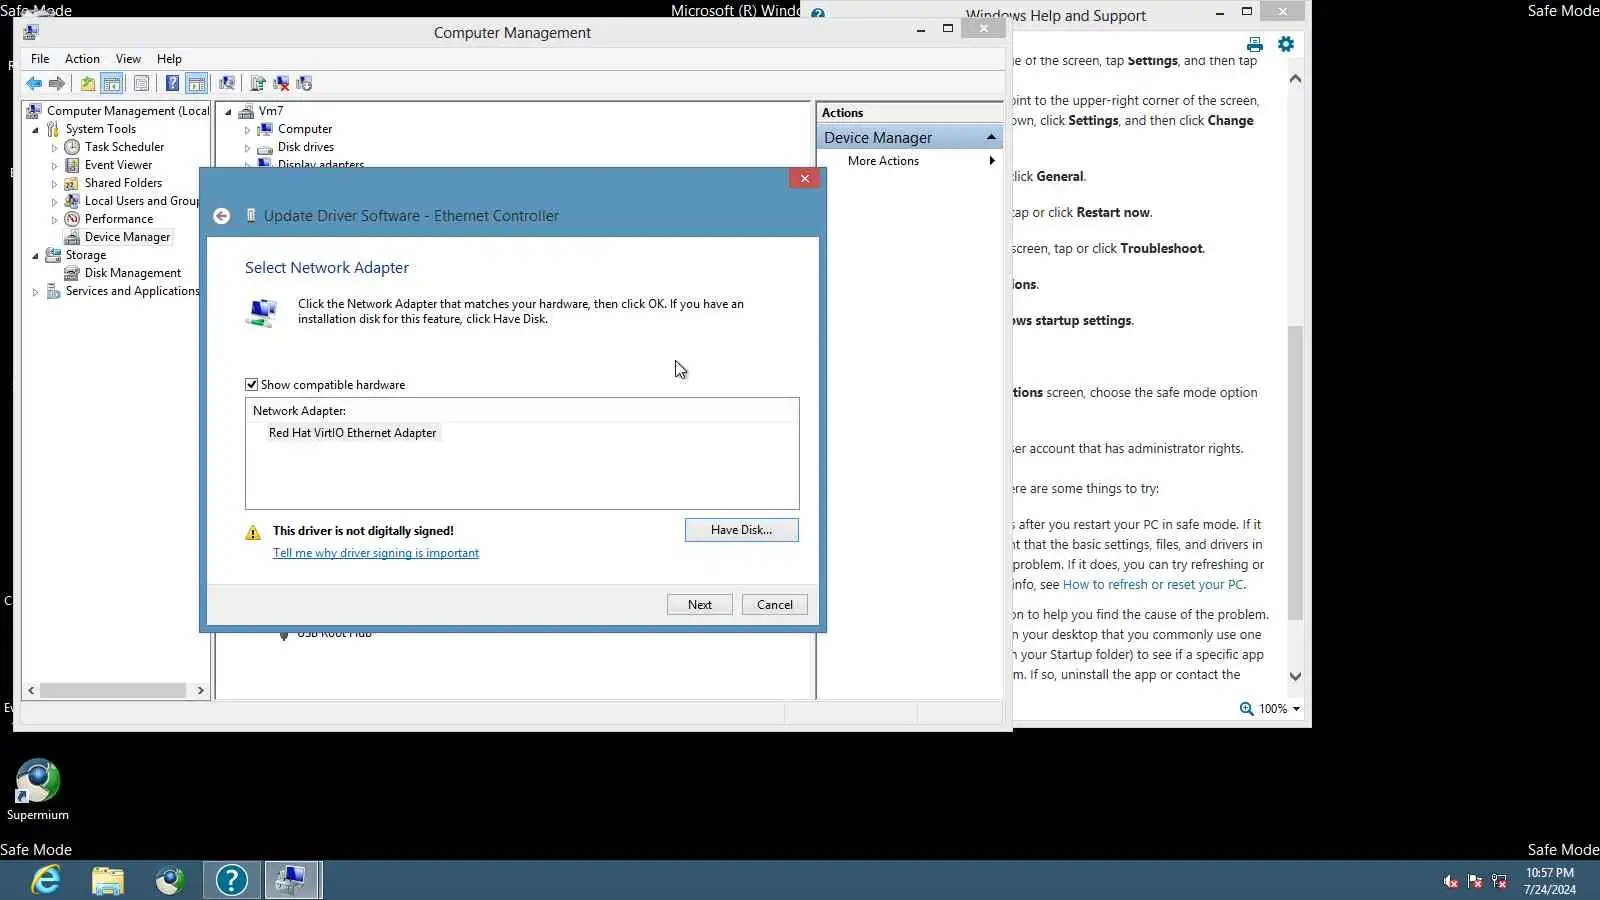The image size is (1600, 900).
Task: Collapse the Vm7 device tree root
Action: [x=228, y=112]
